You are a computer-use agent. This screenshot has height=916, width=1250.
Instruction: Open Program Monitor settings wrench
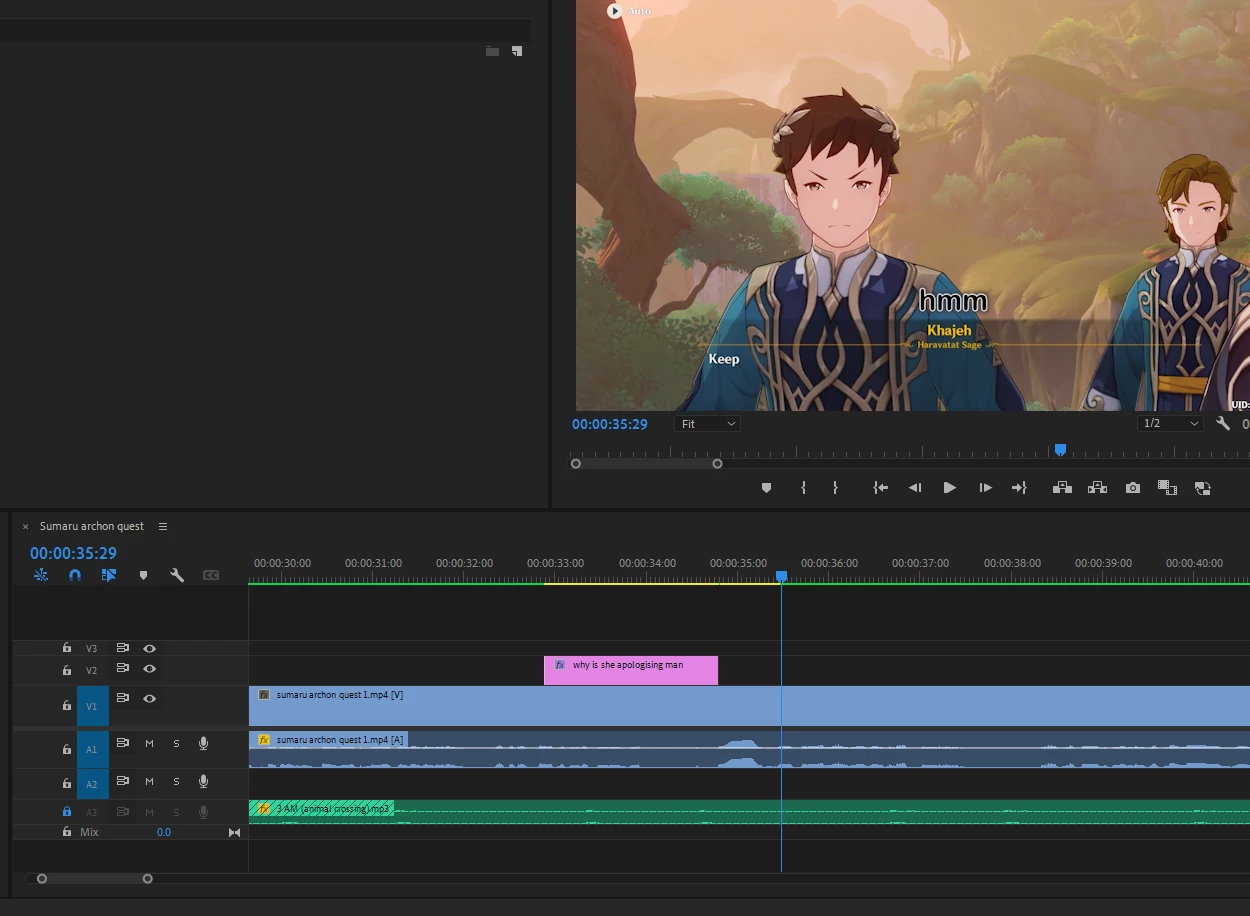[1223, 424]
